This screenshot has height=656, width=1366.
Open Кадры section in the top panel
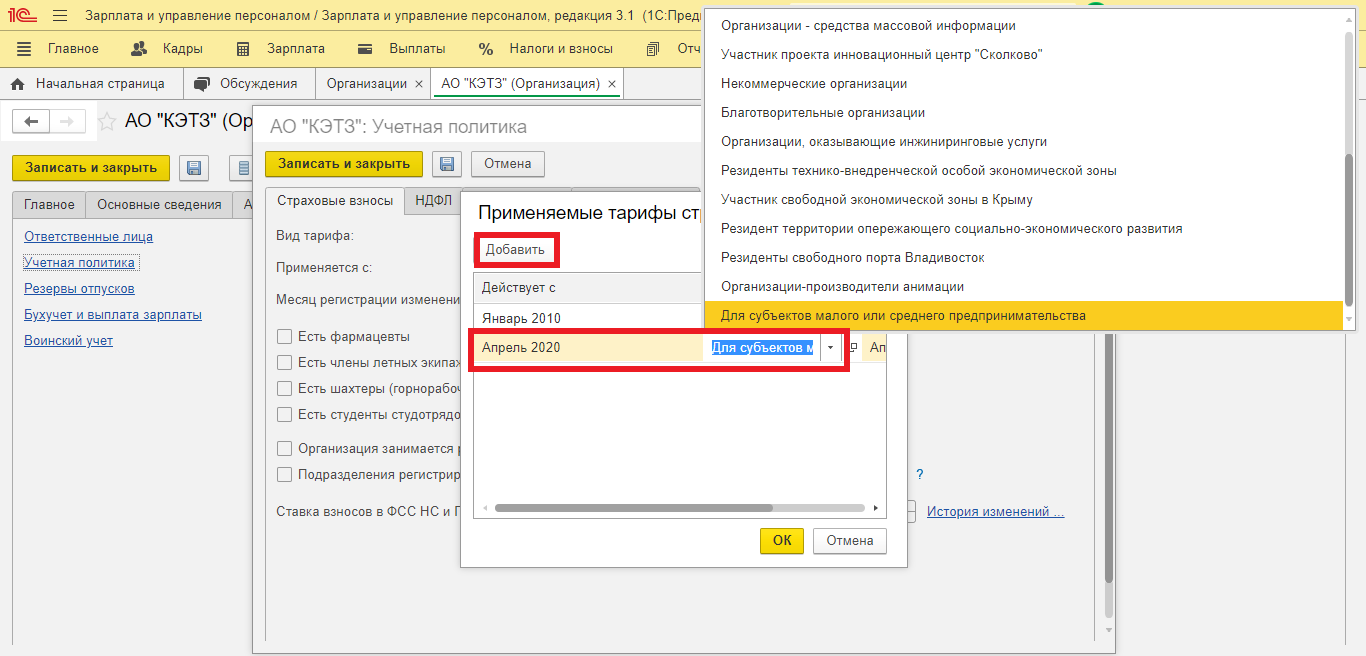tap(167, 48)
